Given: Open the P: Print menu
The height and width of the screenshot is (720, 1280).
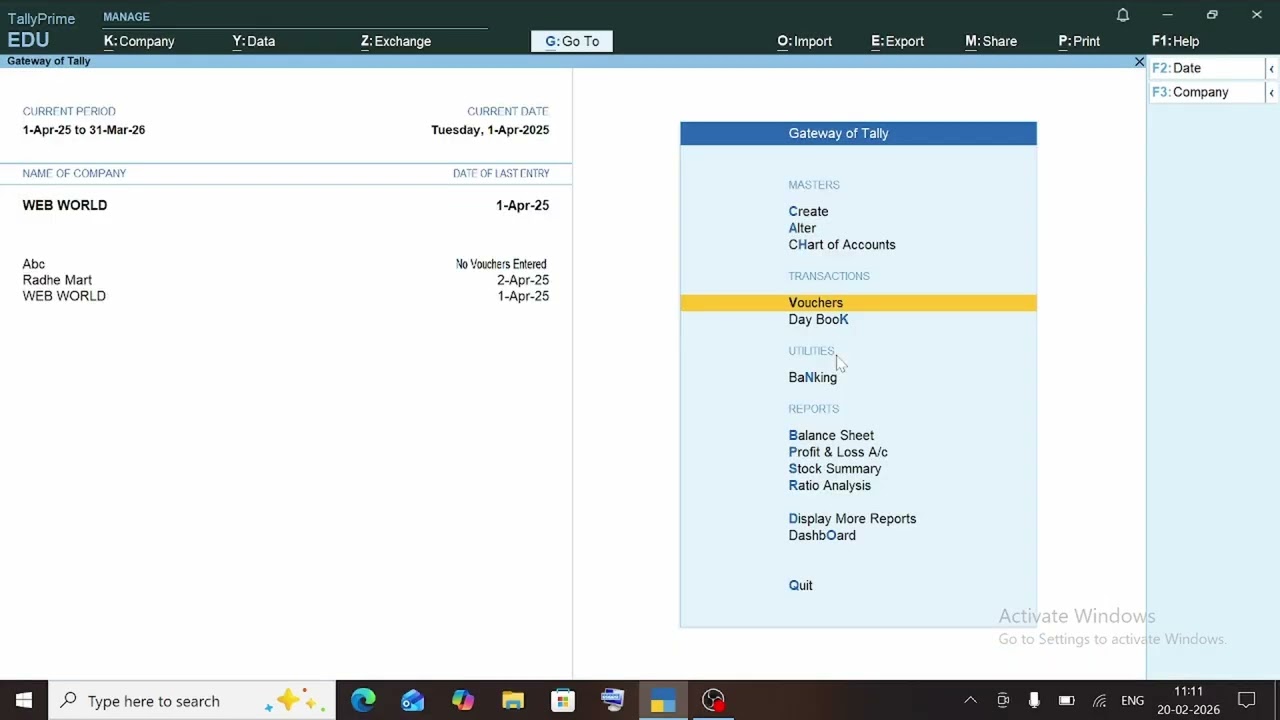Looking at the screenshot, I should (x=1079, y=41).
